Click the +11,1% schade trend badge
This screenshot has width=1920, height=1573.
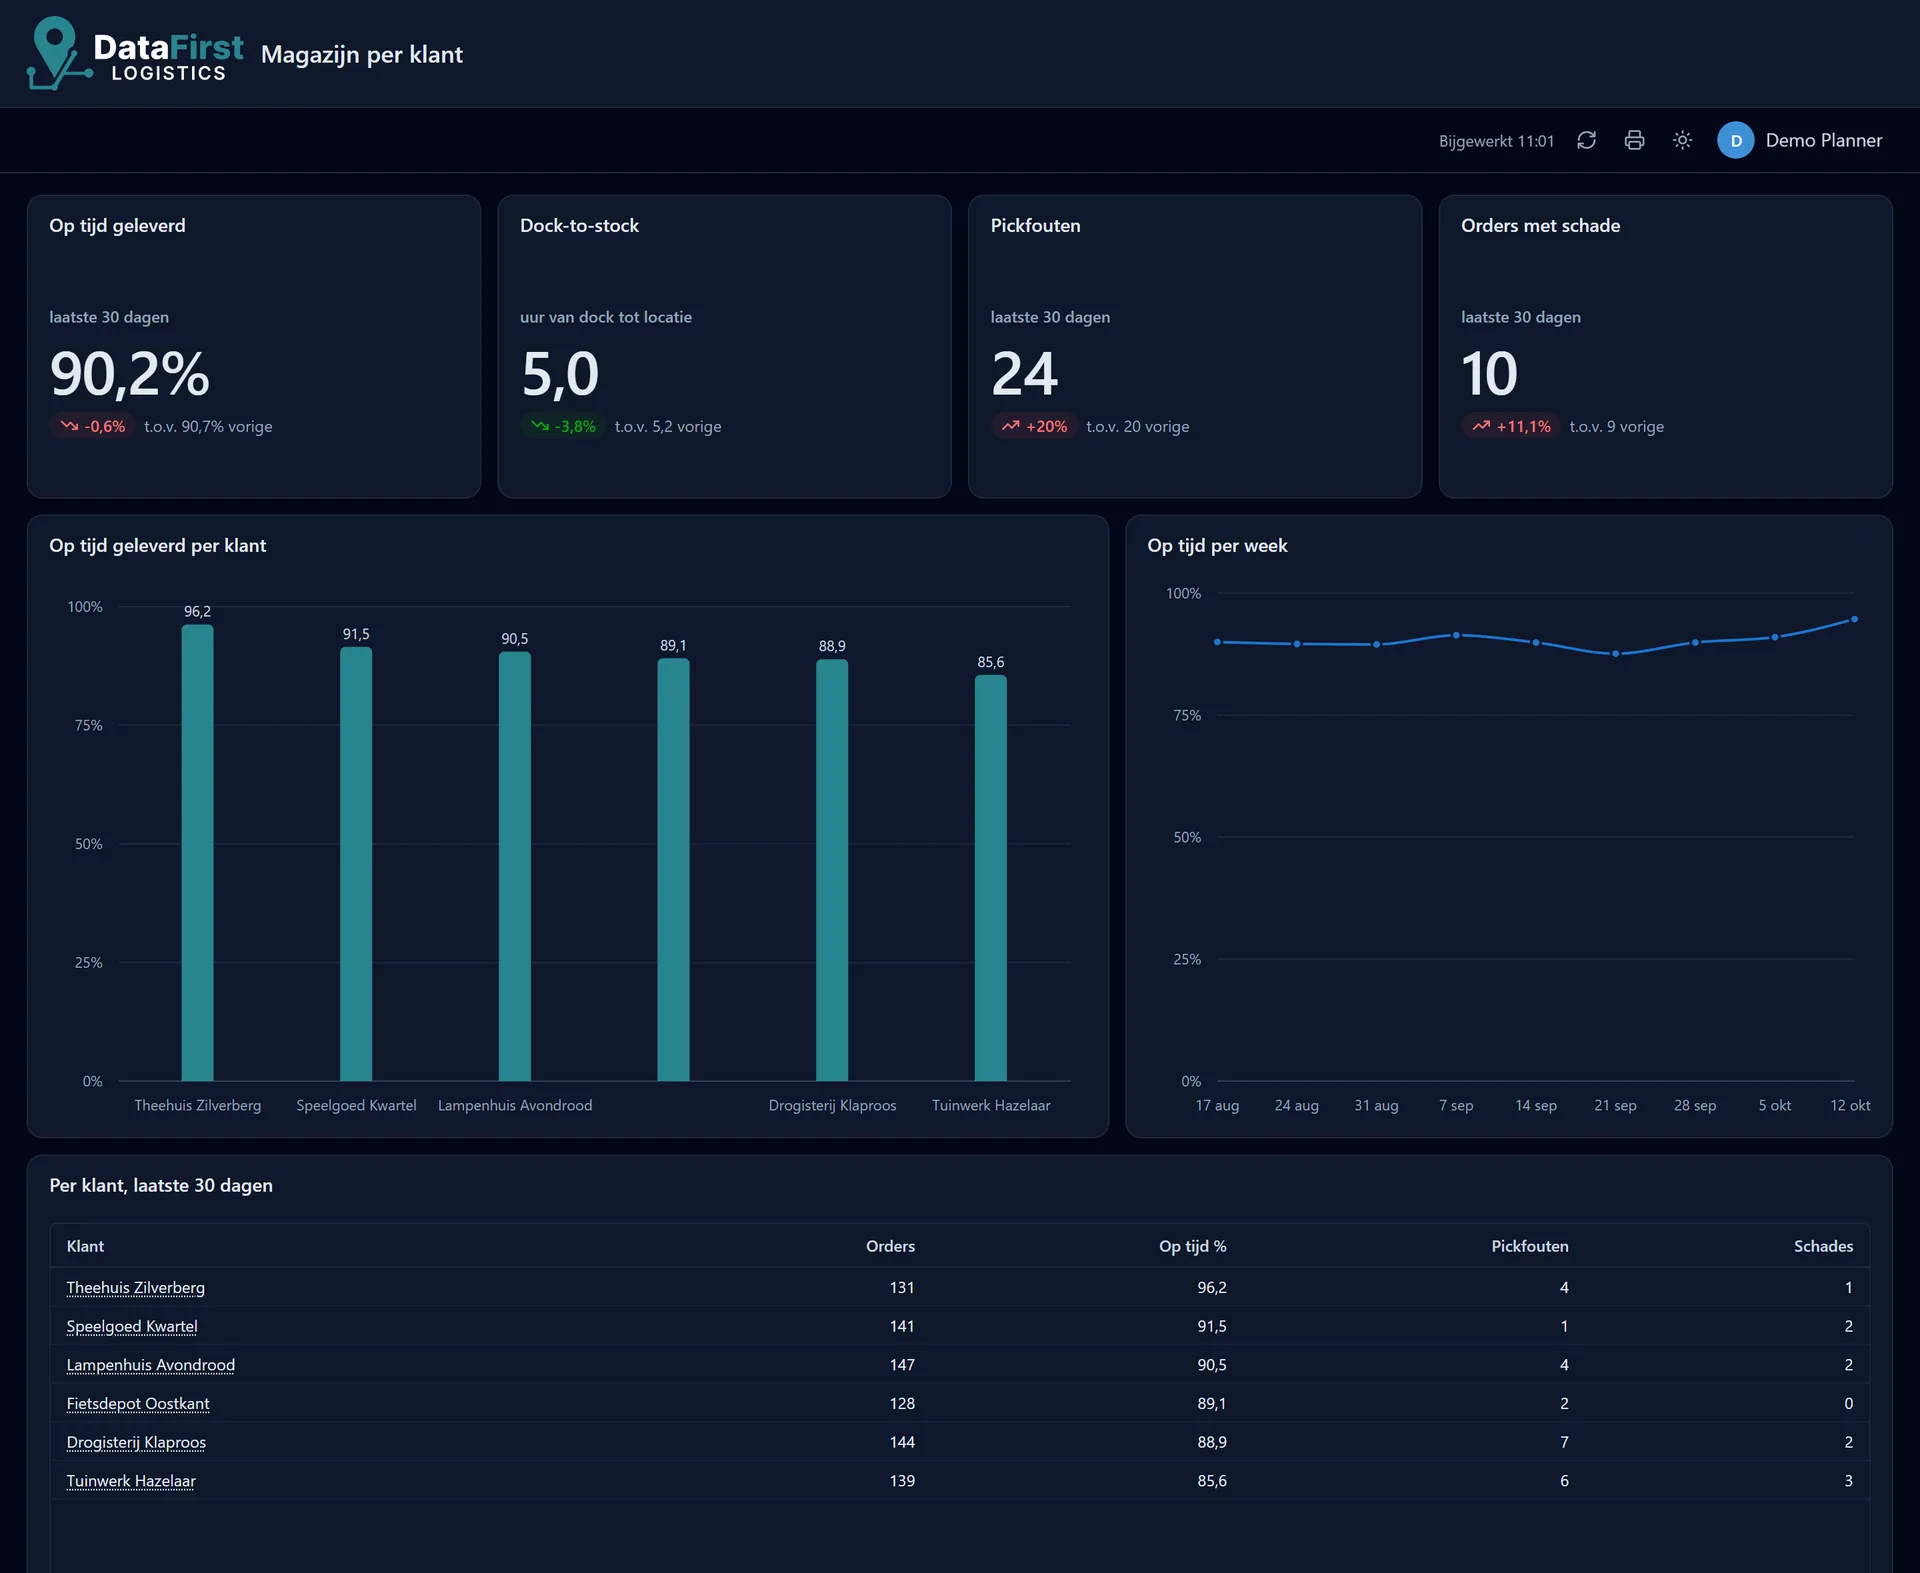pyautogui.click(x=1510, y=427)
